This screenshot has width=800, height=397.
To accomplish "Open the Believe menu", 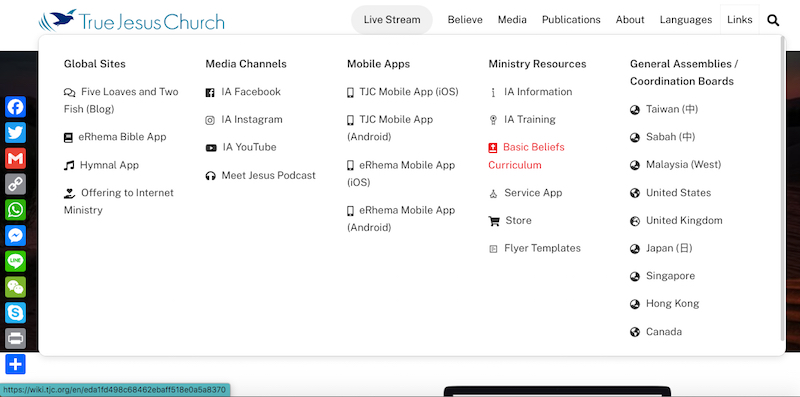I will click(465, 20).
